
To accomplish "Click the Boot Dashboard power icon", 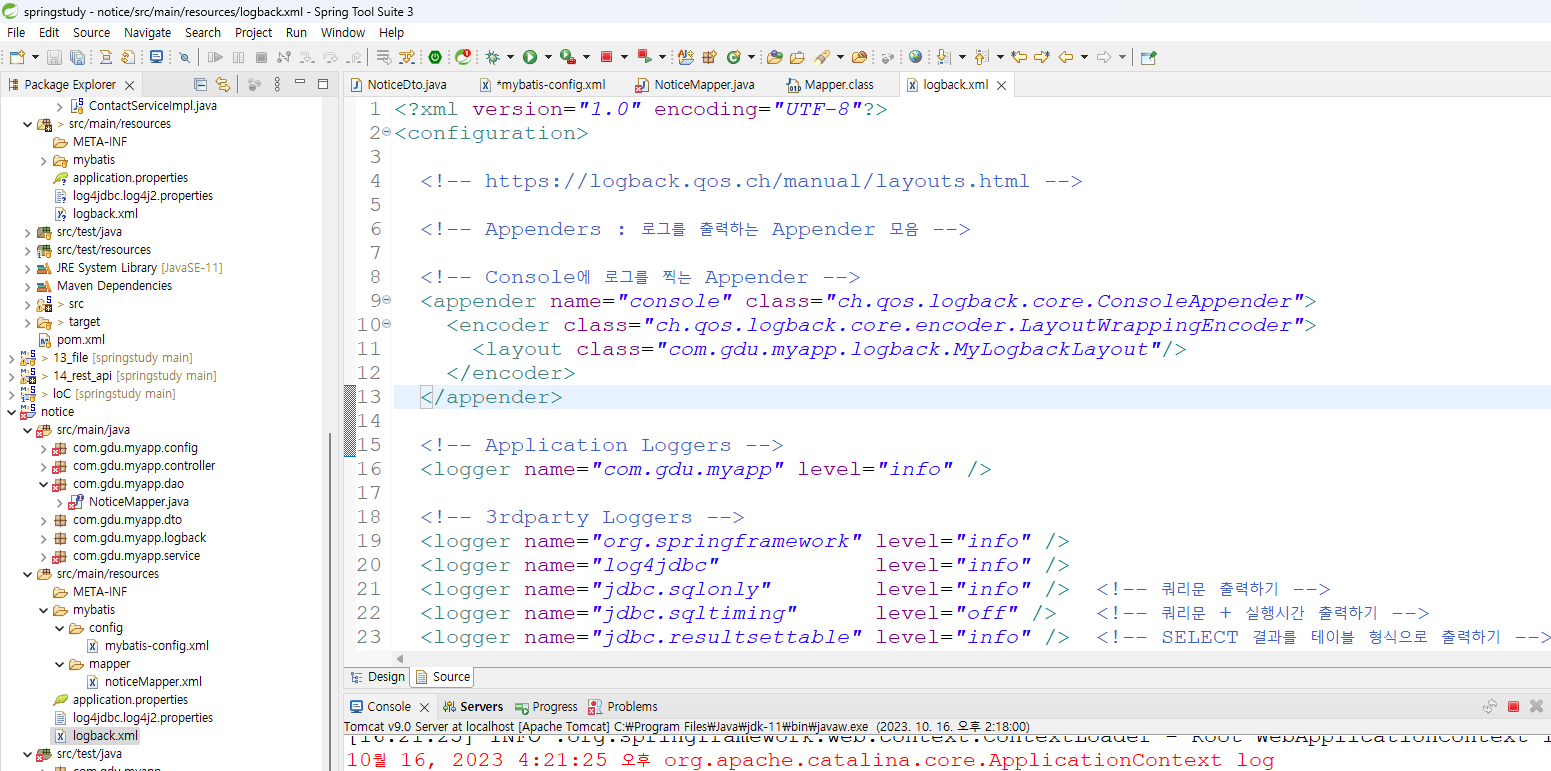I will tap(435, 57).
